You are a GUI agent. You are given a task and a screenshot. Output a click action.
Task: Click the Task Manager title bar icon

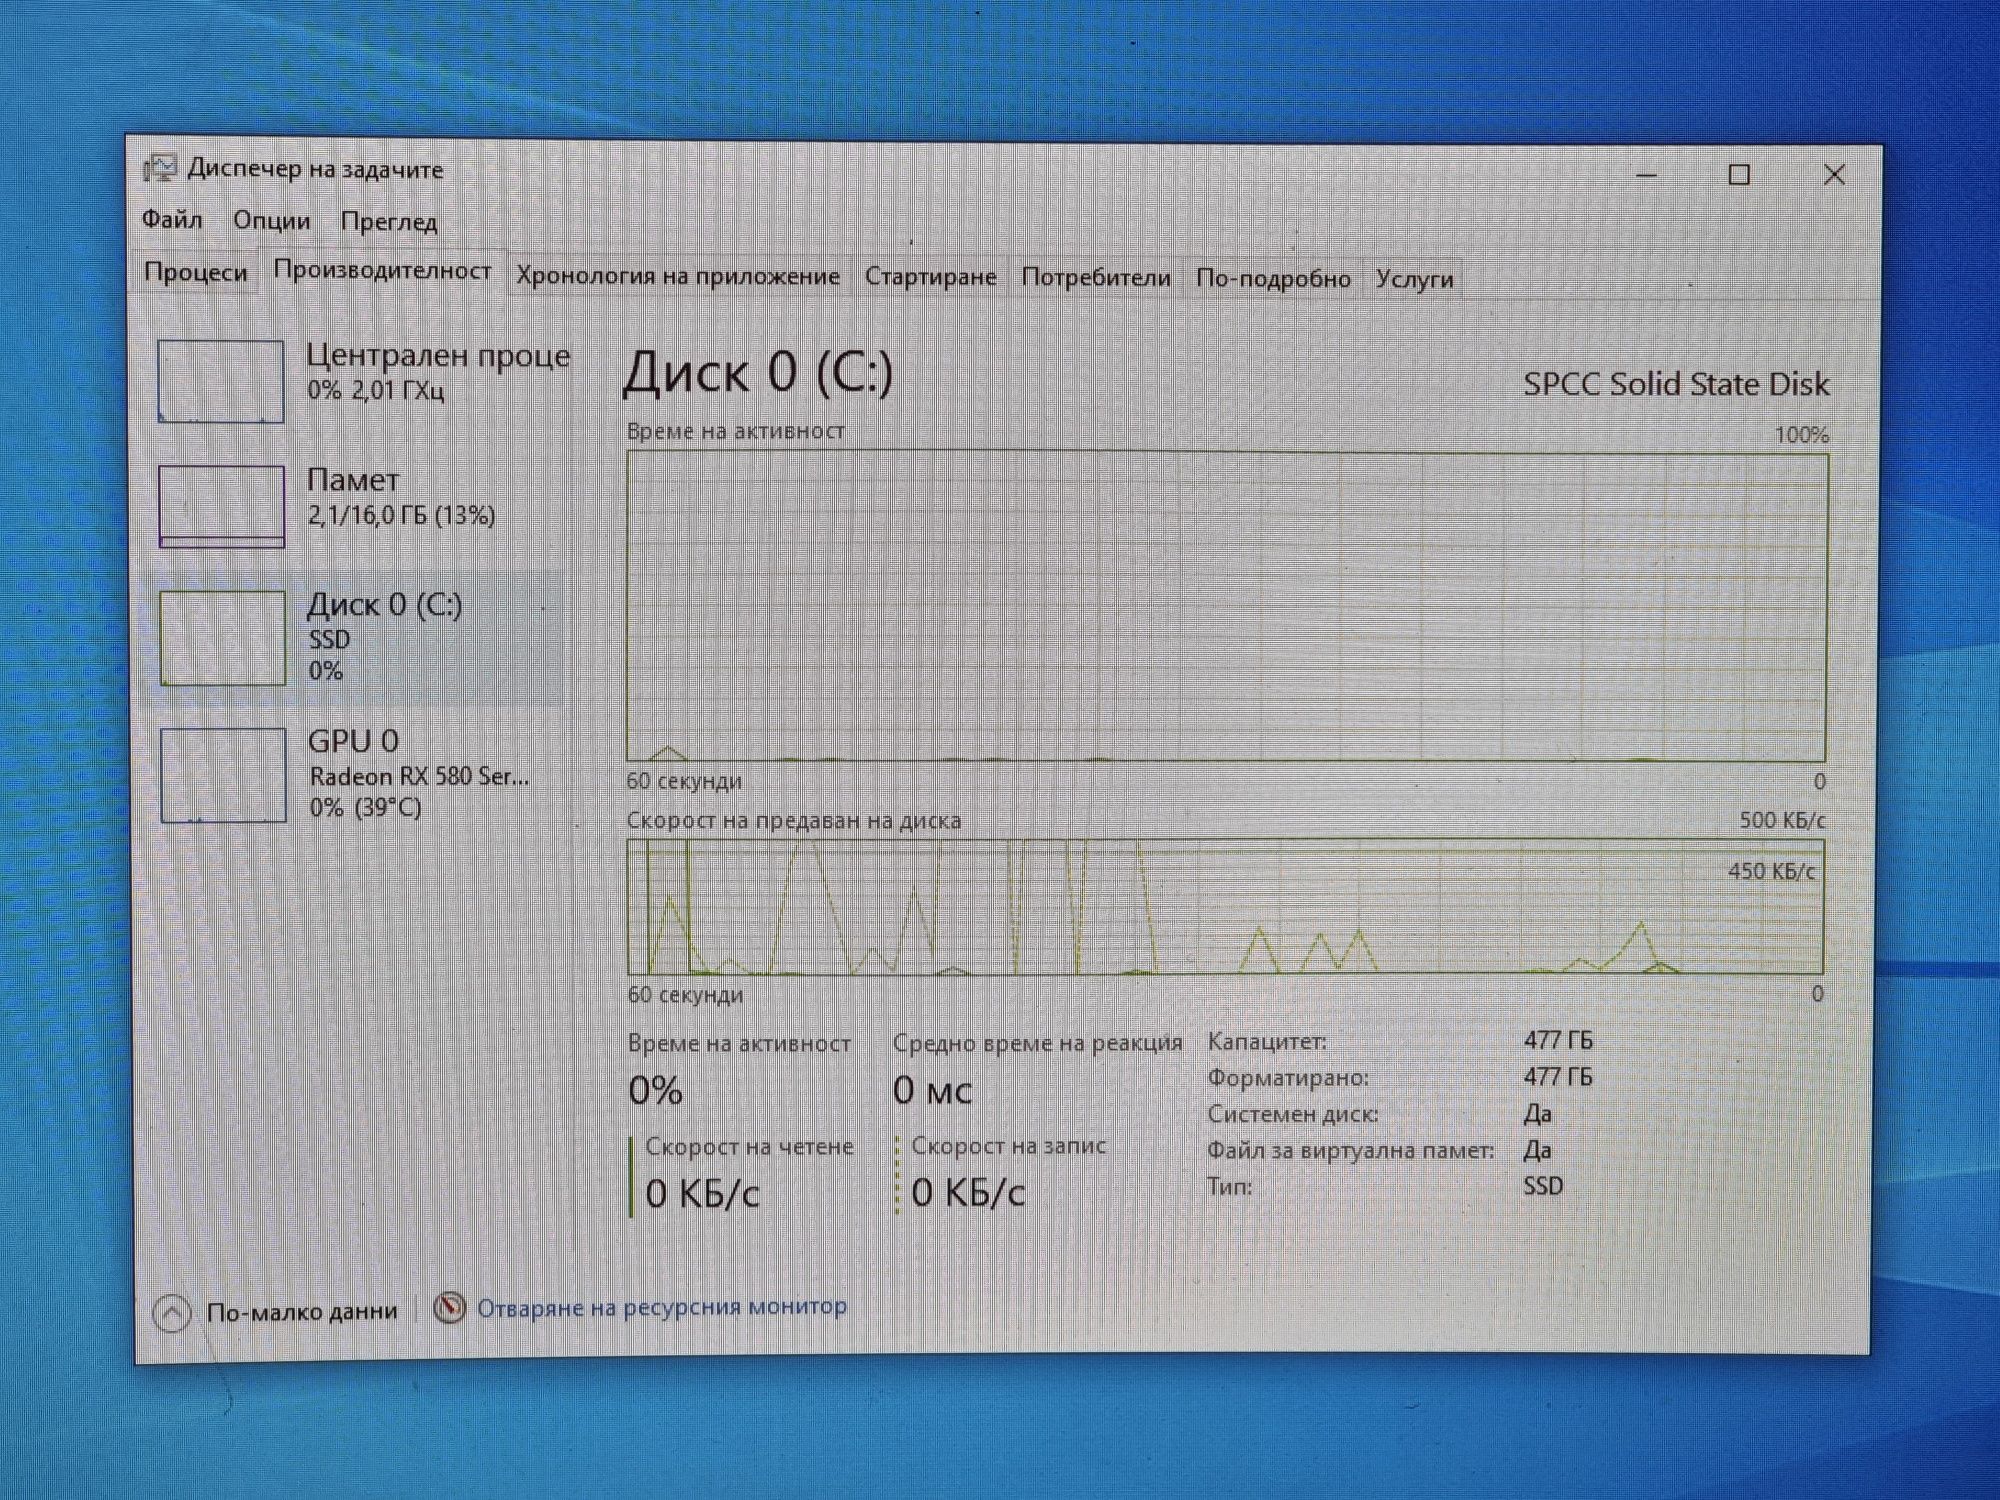160,168
